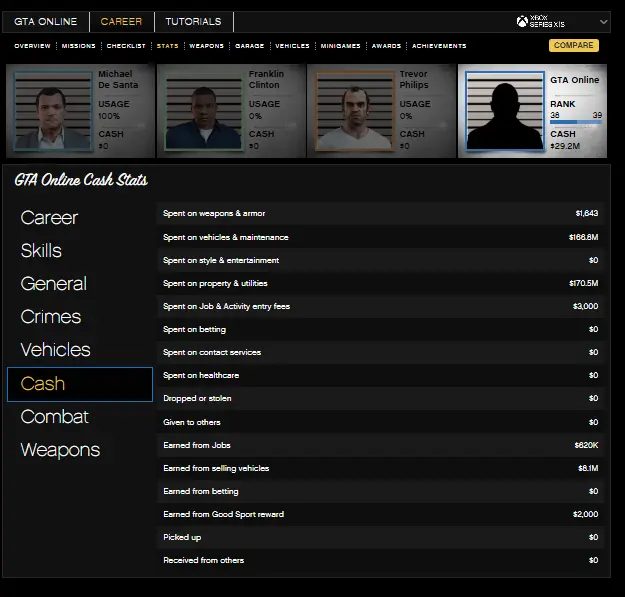Click the GTA Online rank progress bar
The height and width of the screenshot is (597, 625).
click(576, 123)
